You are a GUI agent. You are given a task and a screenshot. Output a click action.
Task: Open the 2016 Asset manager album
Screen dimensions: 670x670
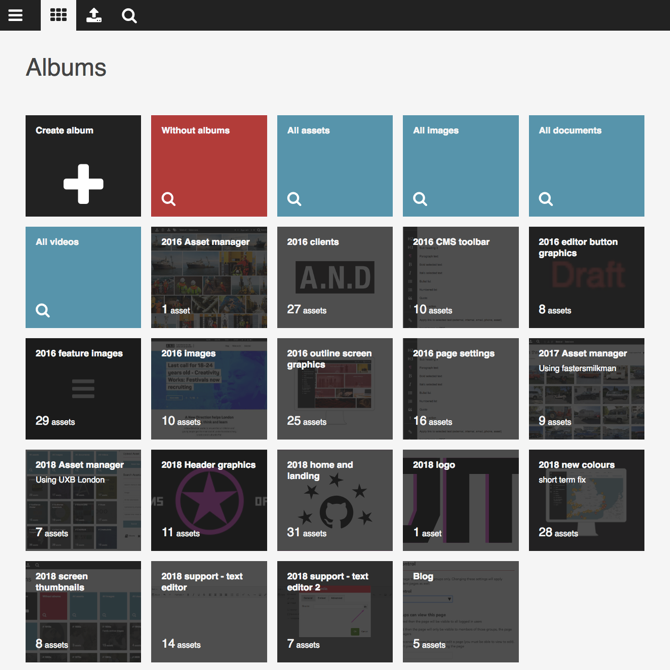209,277
